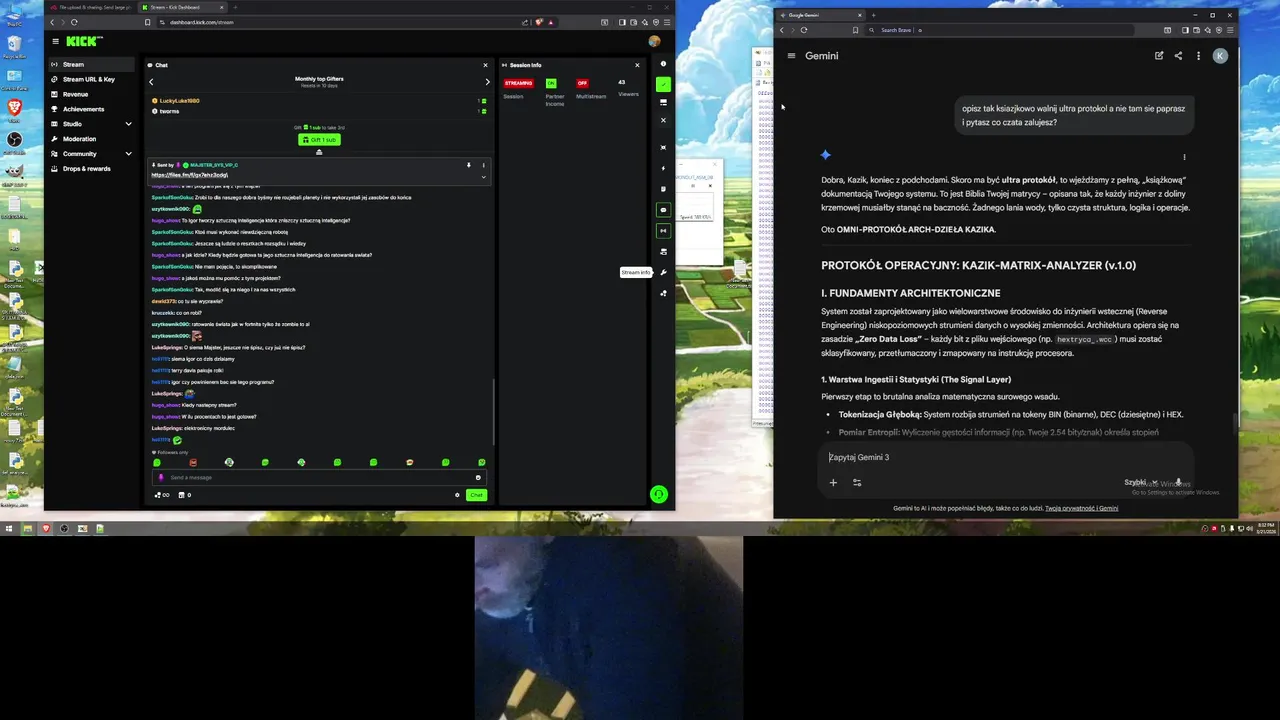The width and height of the screenshot is (1280, 720).
Task: Open new tab in Kick browser window
Action: click(x=236, y=7)
